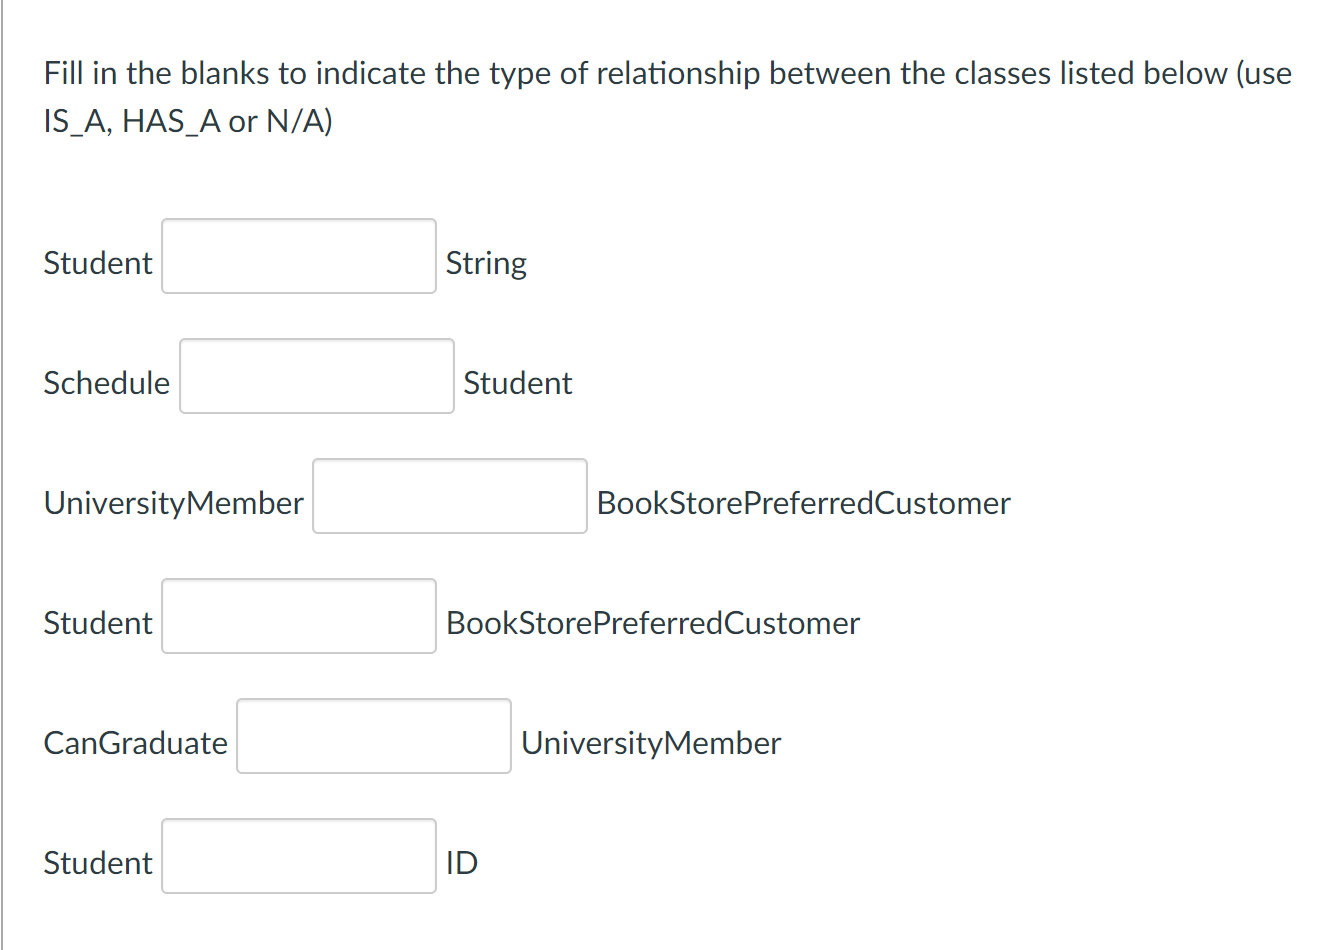1317x950 pixels.
Task: Select the CanGraduate label text
Action: 136,743
